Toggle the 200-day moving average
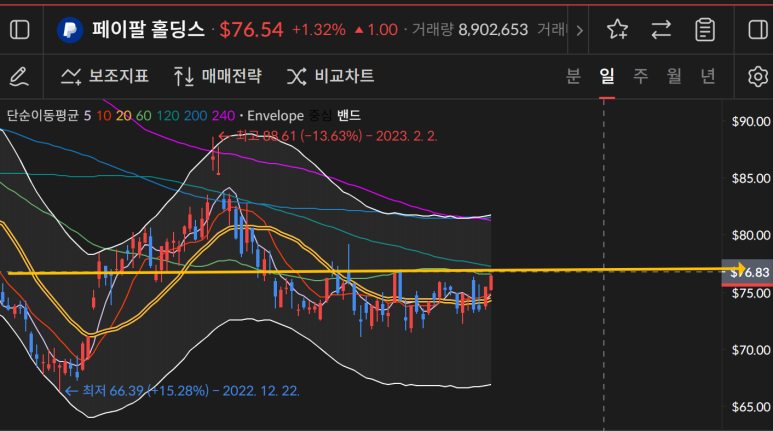Screen dimensions: 773x431 point(196,116)
